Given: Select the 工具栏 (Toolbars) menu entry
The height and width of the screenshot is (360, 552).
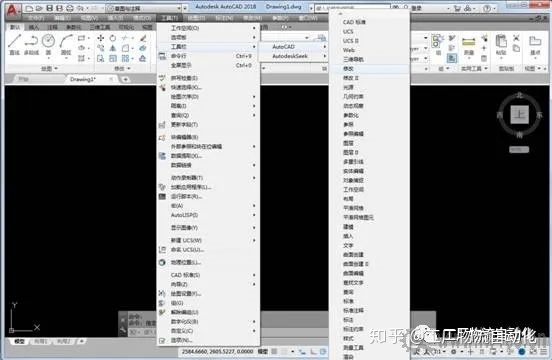Looking at the screenshot, I should click(x=208, y=46).
